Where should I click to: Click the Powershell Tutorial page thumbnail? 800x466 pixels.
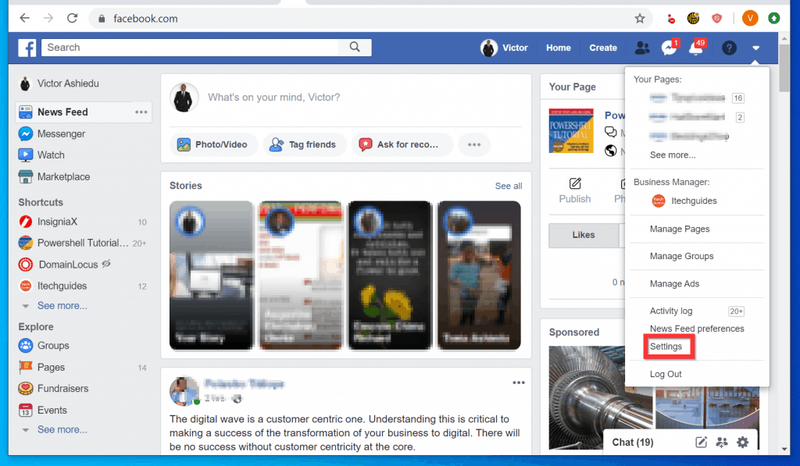tap(571, 130)
